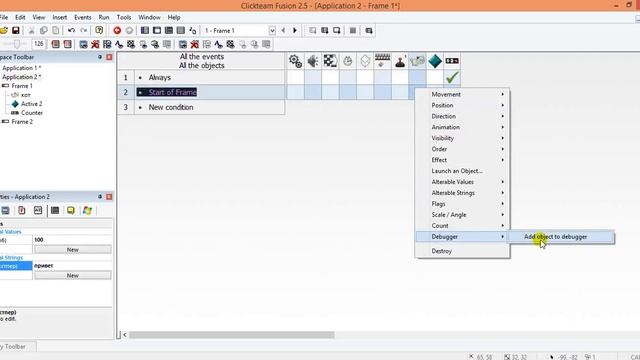Open the Events menu
The height and width of the screenshot is (360, 640).
point(83,18)
